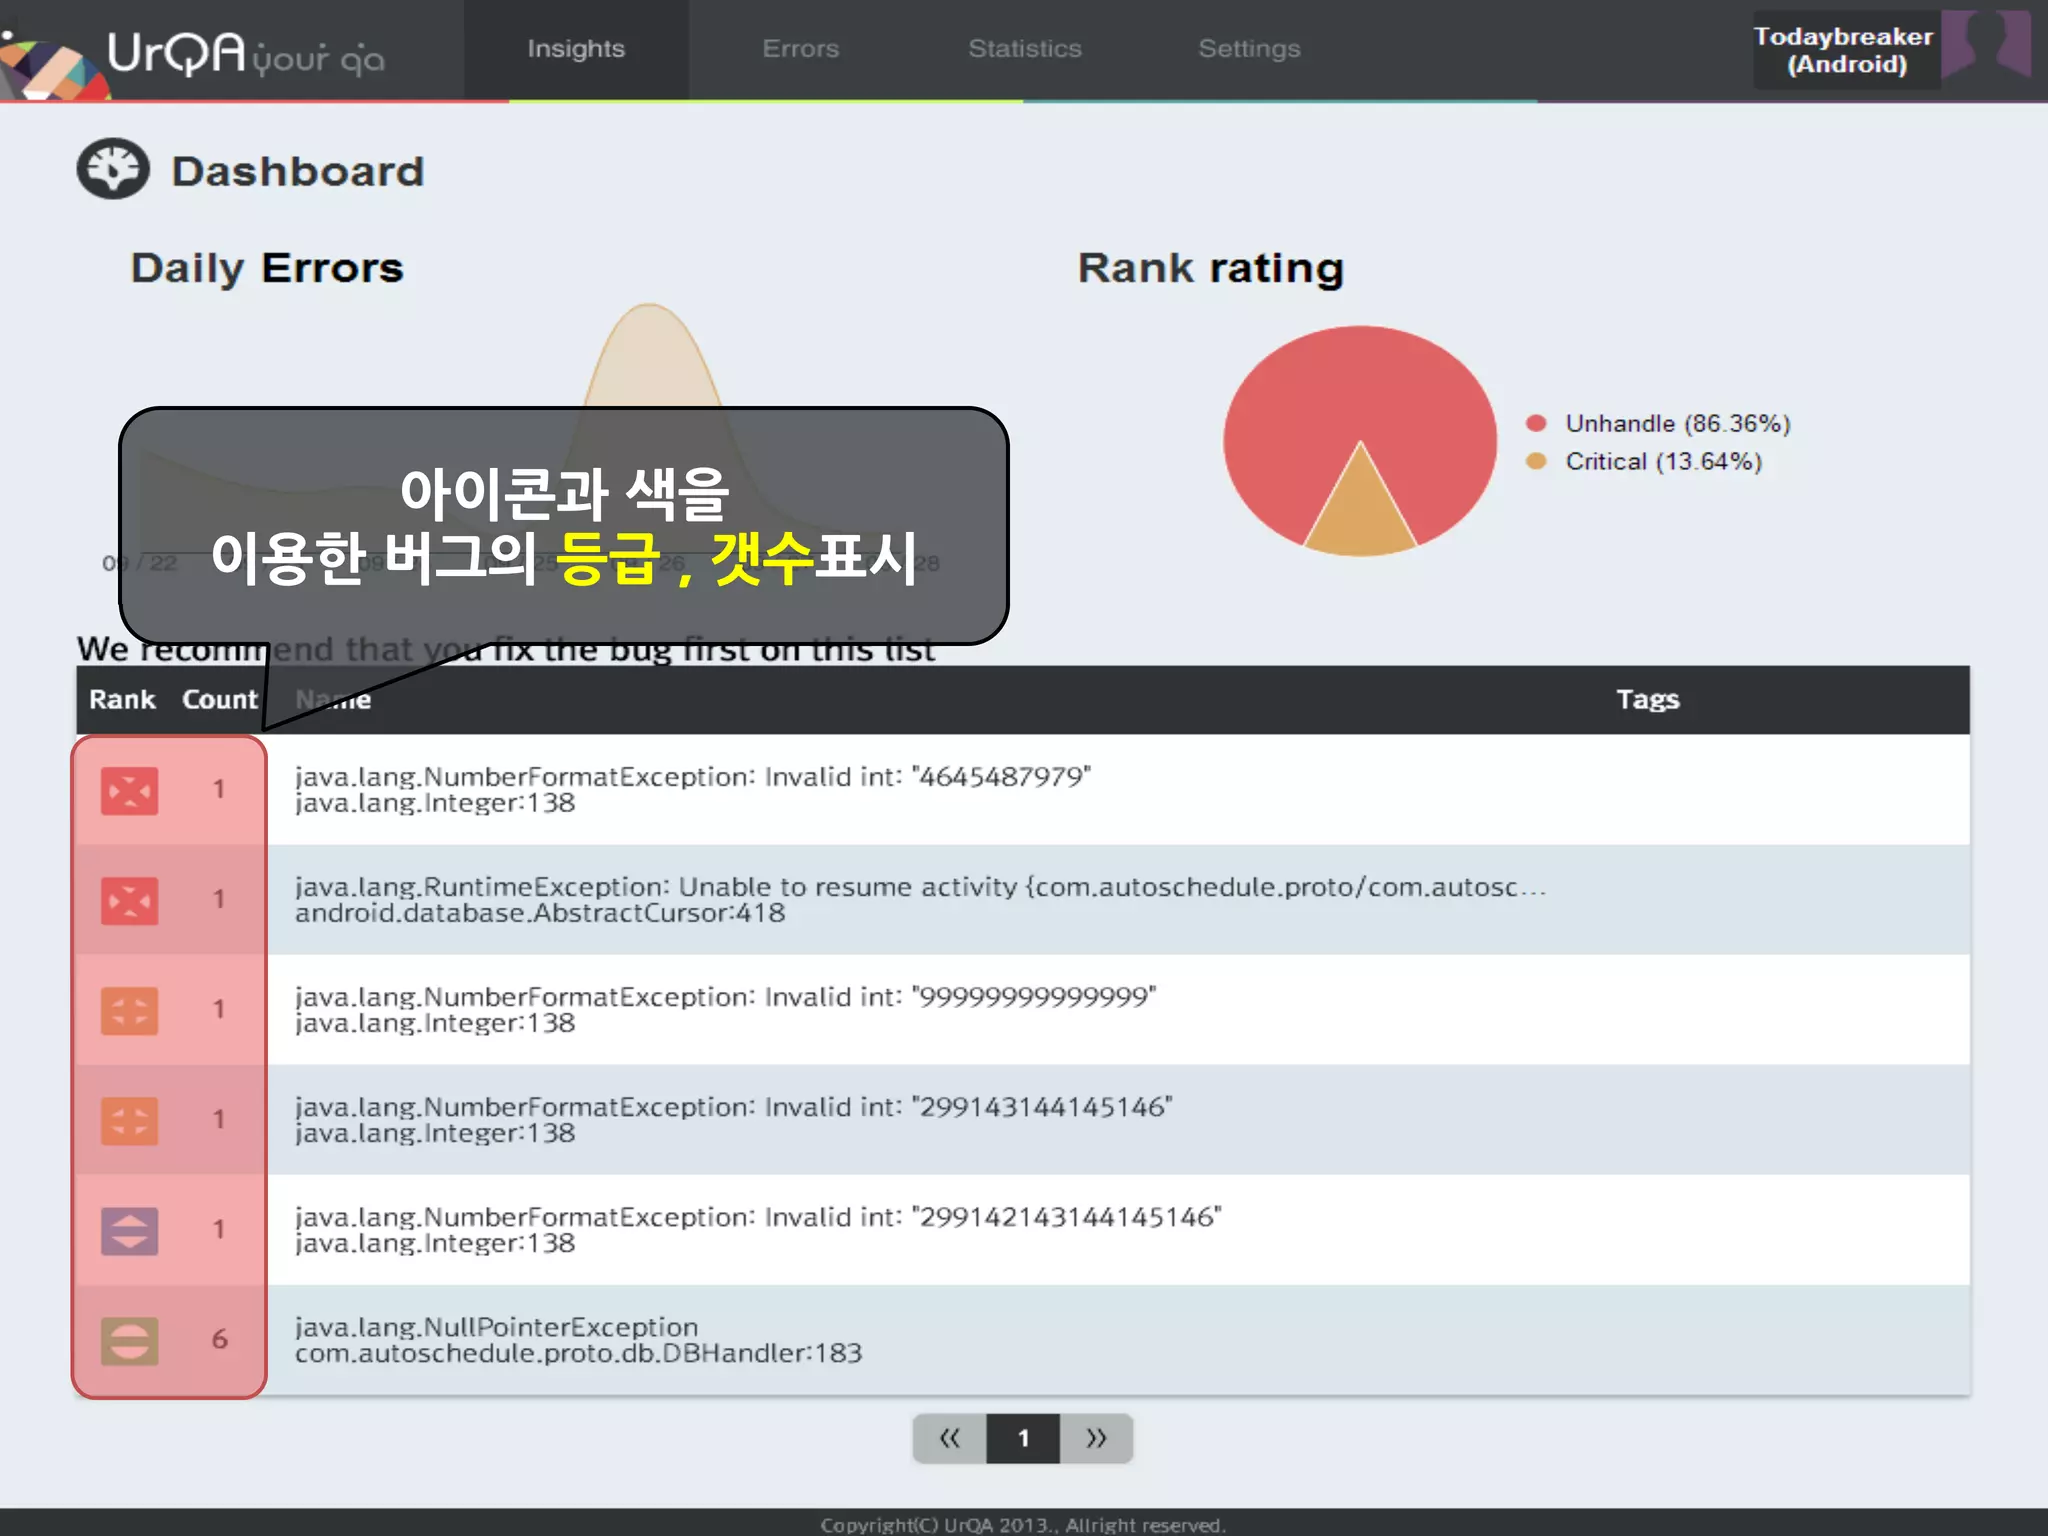
Task: Go to next page with » button
Action: tap(1096, 1438)
